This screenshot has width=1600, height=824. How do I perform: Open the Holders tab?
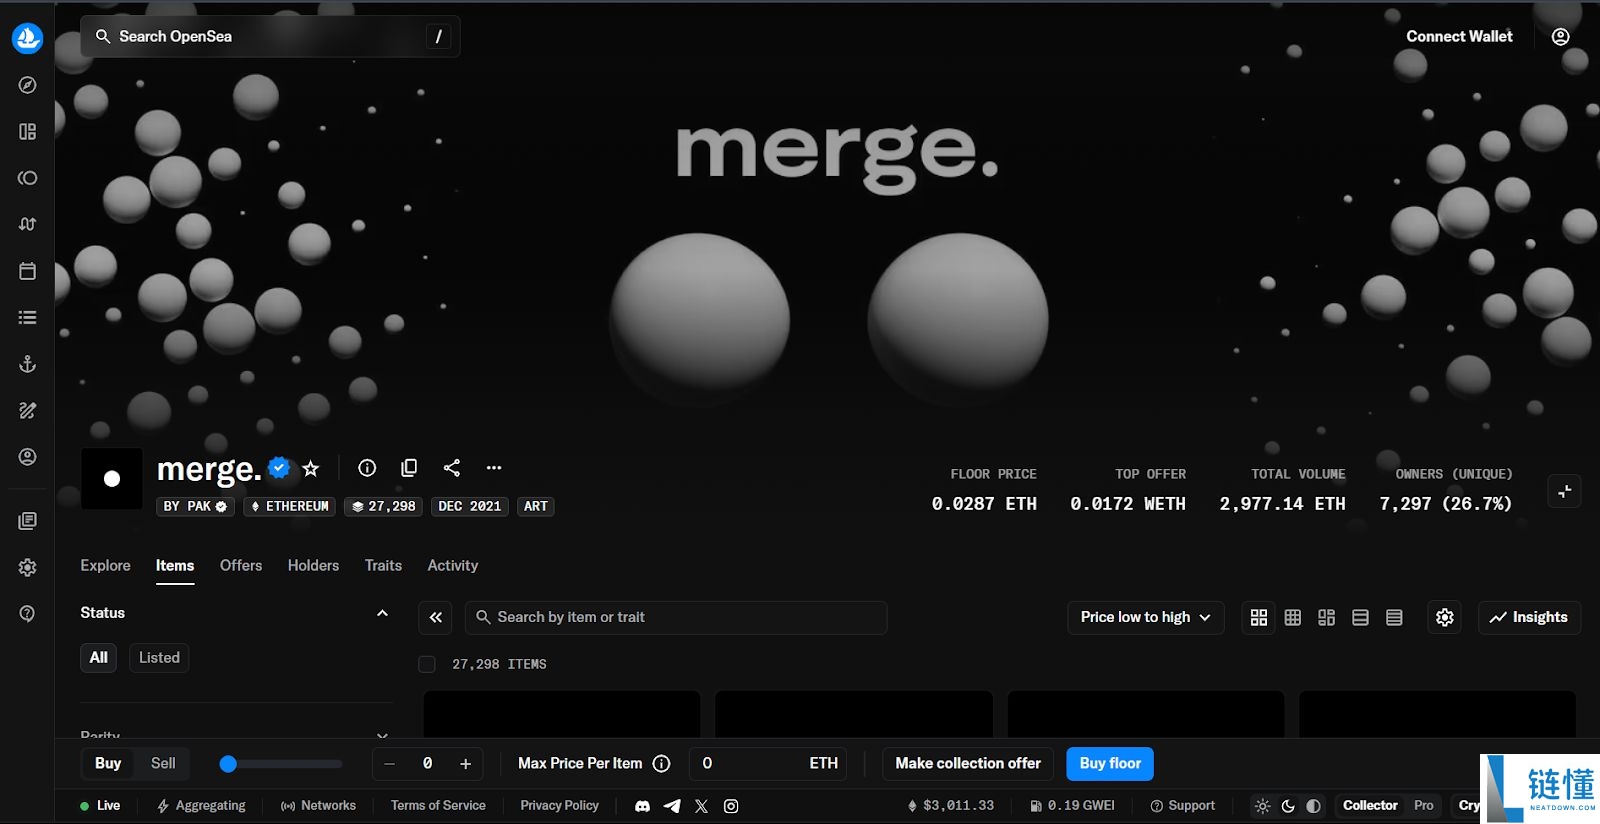pos(314,566)
